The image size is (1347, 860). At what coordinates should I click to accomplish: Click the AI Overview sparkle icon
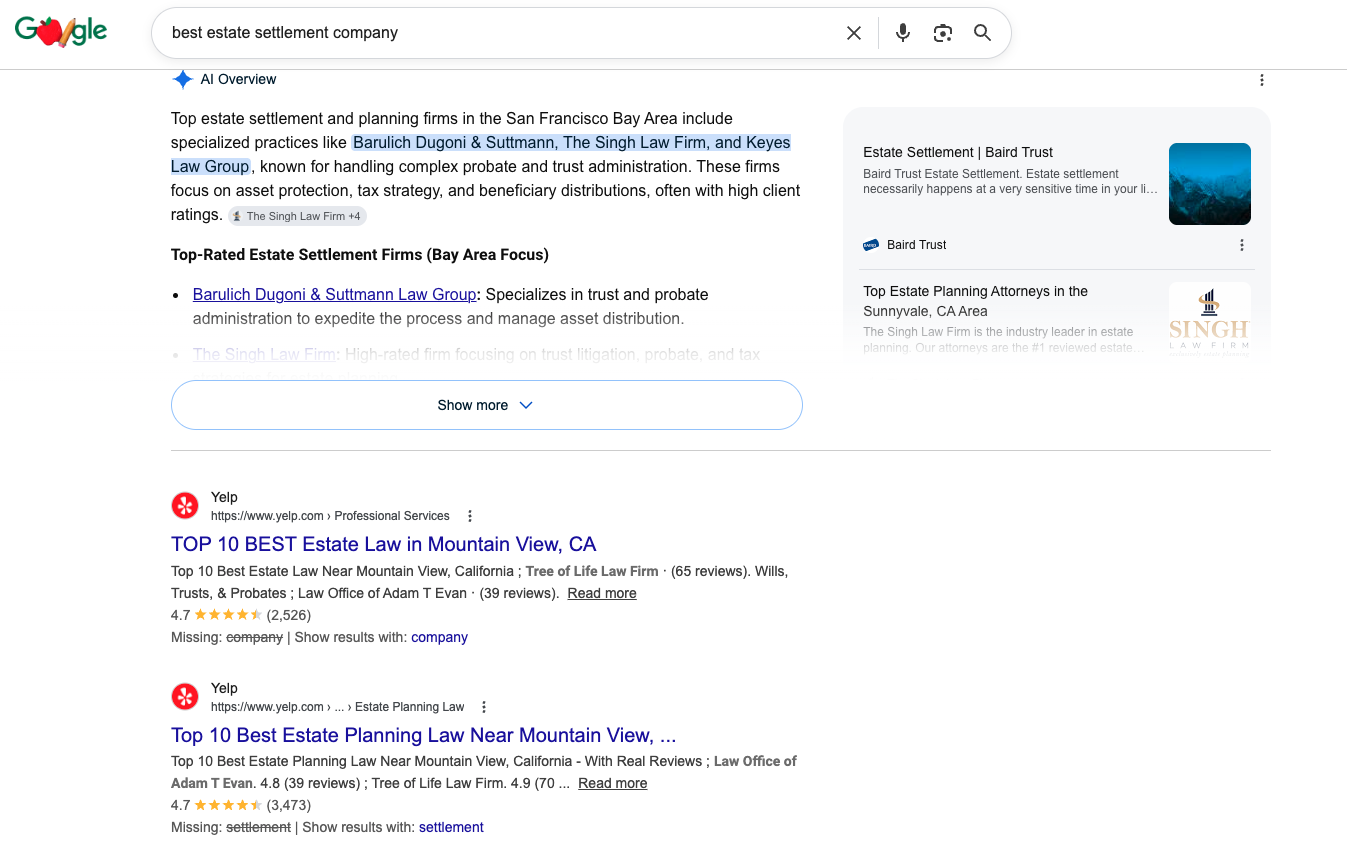pyautogui.click(x=182, y=80)
